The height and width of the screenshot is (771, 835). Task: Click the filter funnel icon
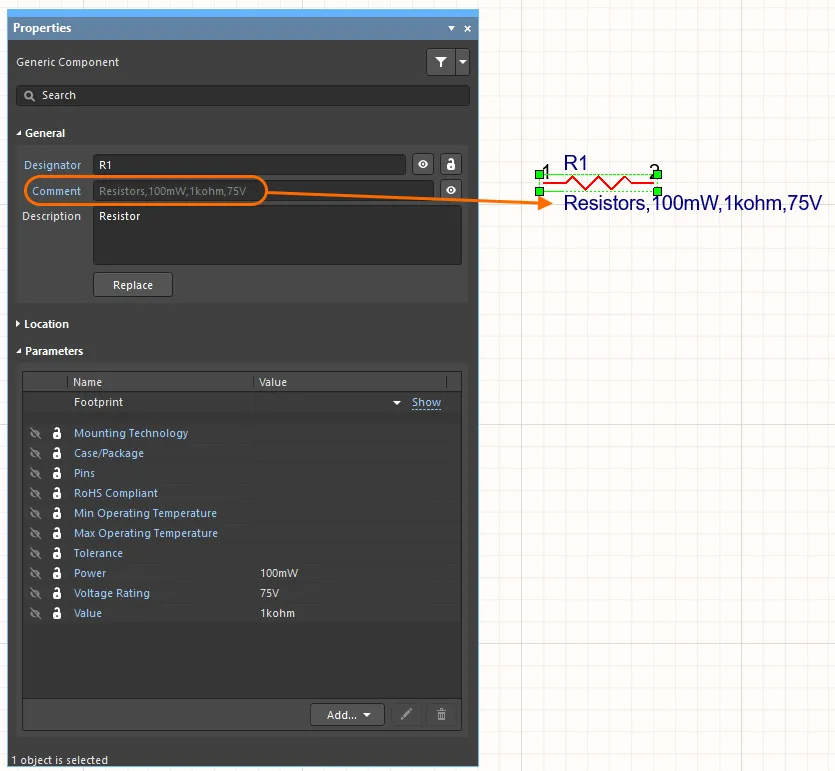point(440,62)
